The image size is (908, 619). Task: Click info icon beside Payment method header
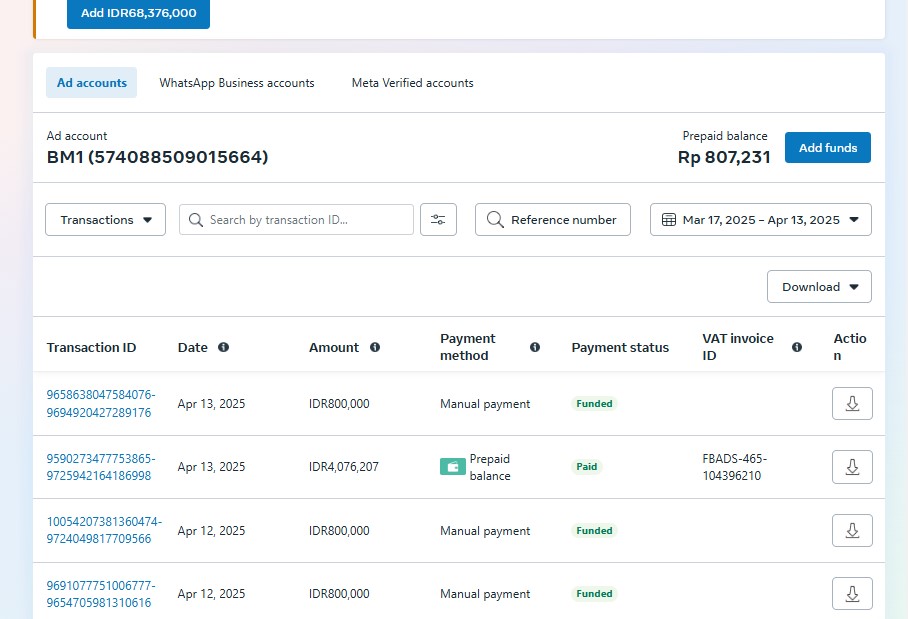[x=535, y=347]
